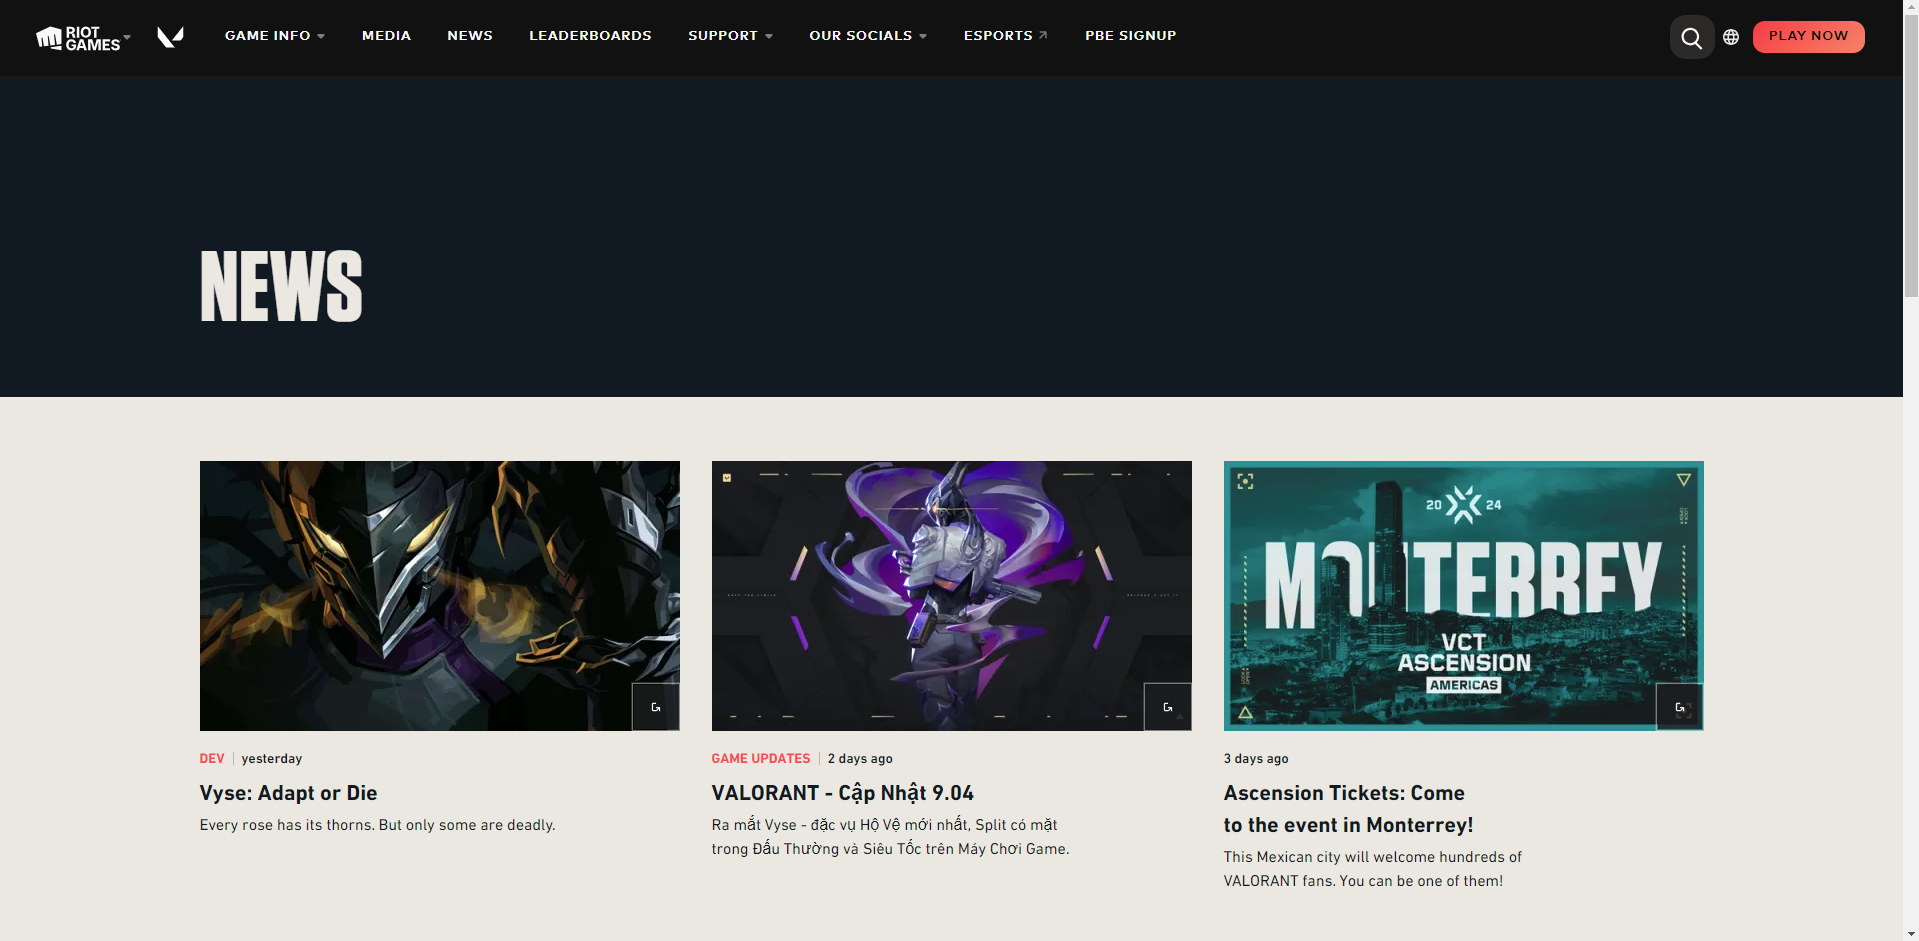
Task: Click the DEV category tag
Action: pos(212,759)
